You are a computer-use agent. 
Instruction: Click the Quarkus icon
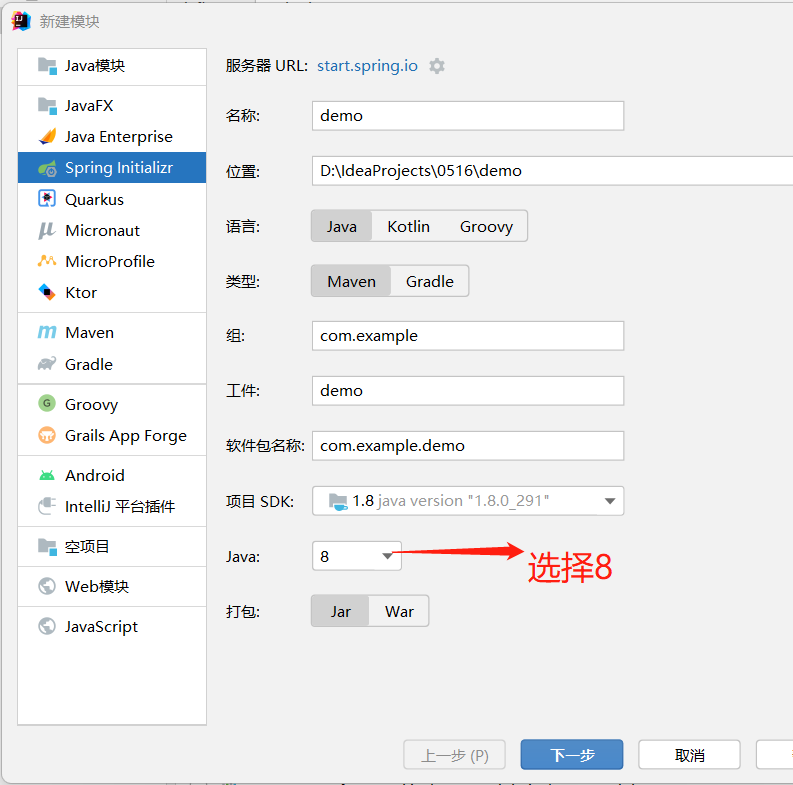[47, 199]
